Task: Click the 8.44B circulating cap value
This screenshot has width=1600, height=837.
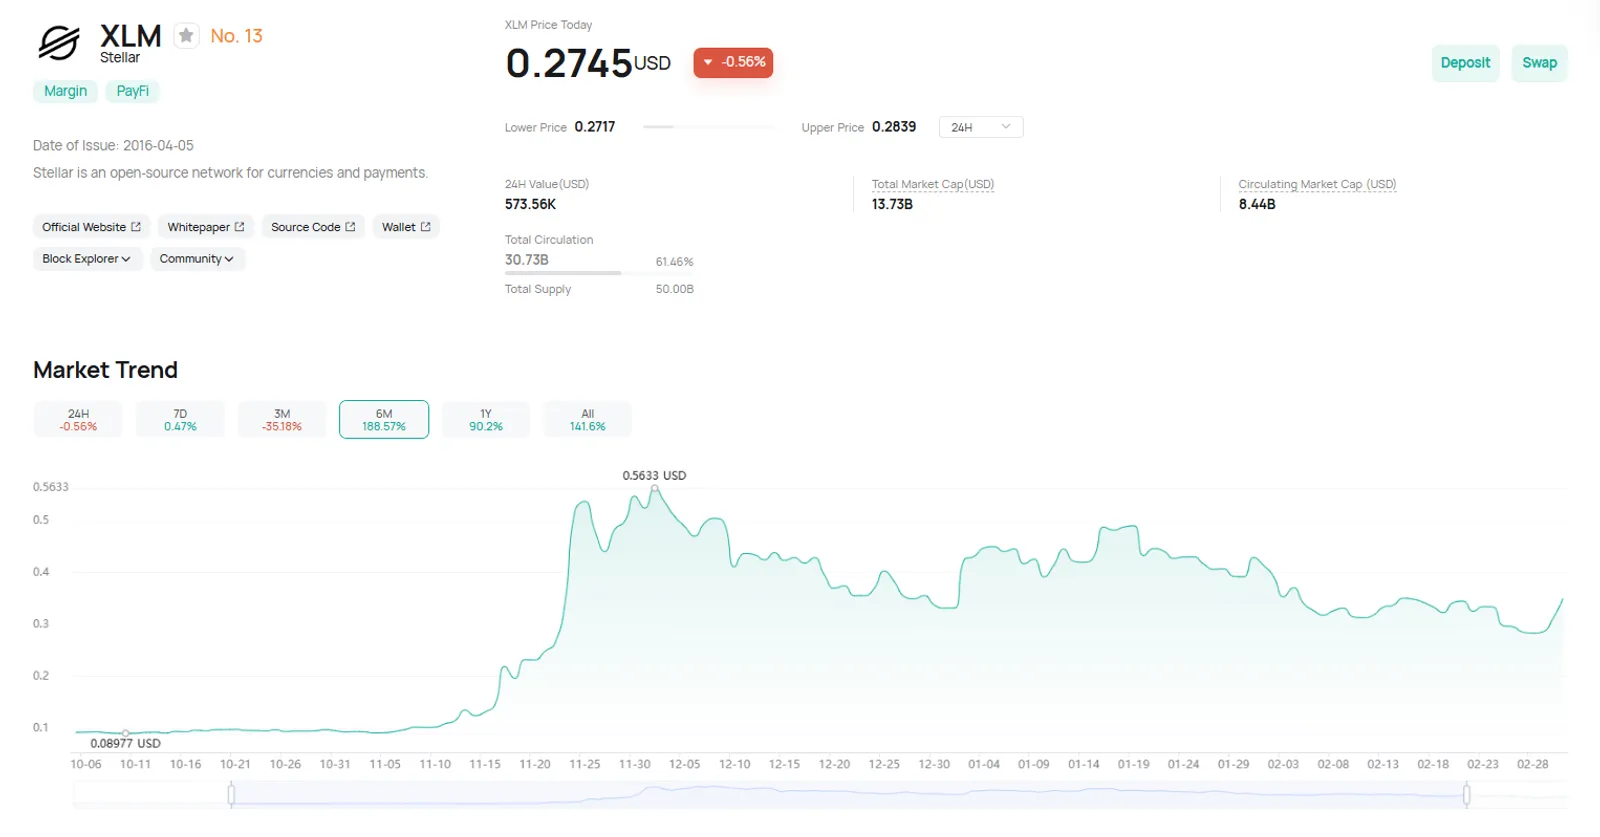Action: point(1257,204)
